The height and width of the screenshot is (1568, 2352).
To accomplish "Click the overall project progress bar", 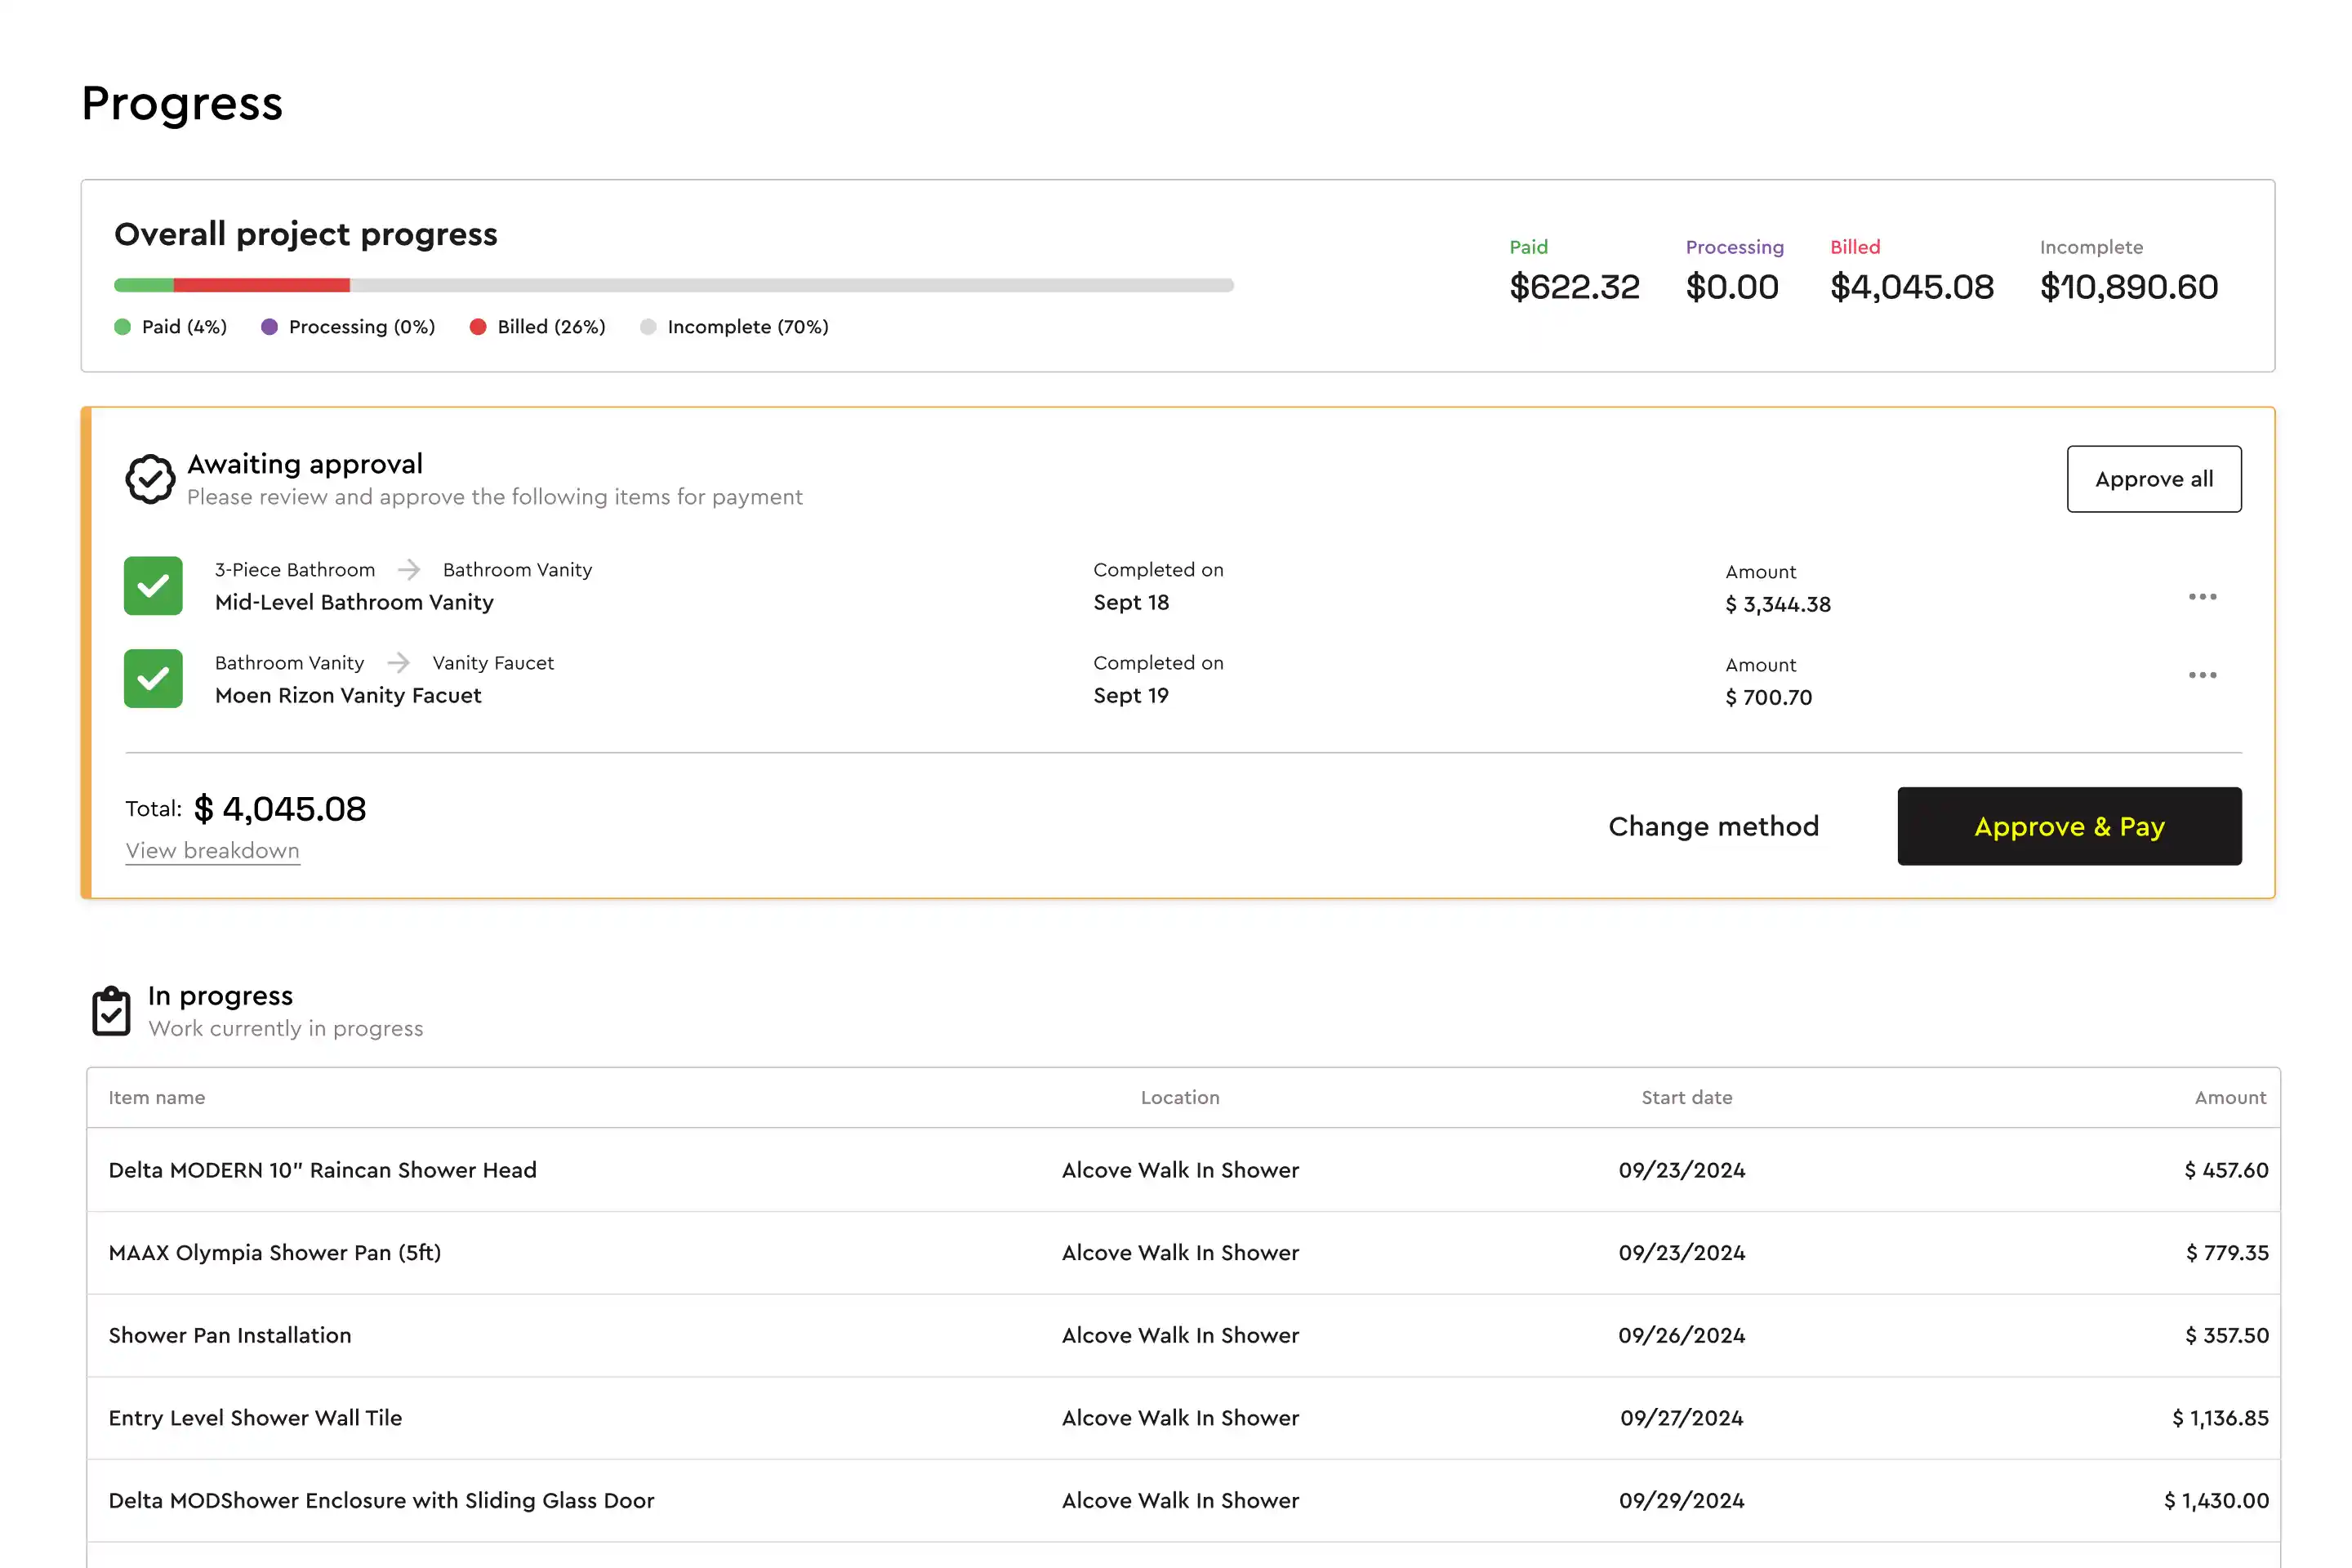I will click(x=674, y=285).
